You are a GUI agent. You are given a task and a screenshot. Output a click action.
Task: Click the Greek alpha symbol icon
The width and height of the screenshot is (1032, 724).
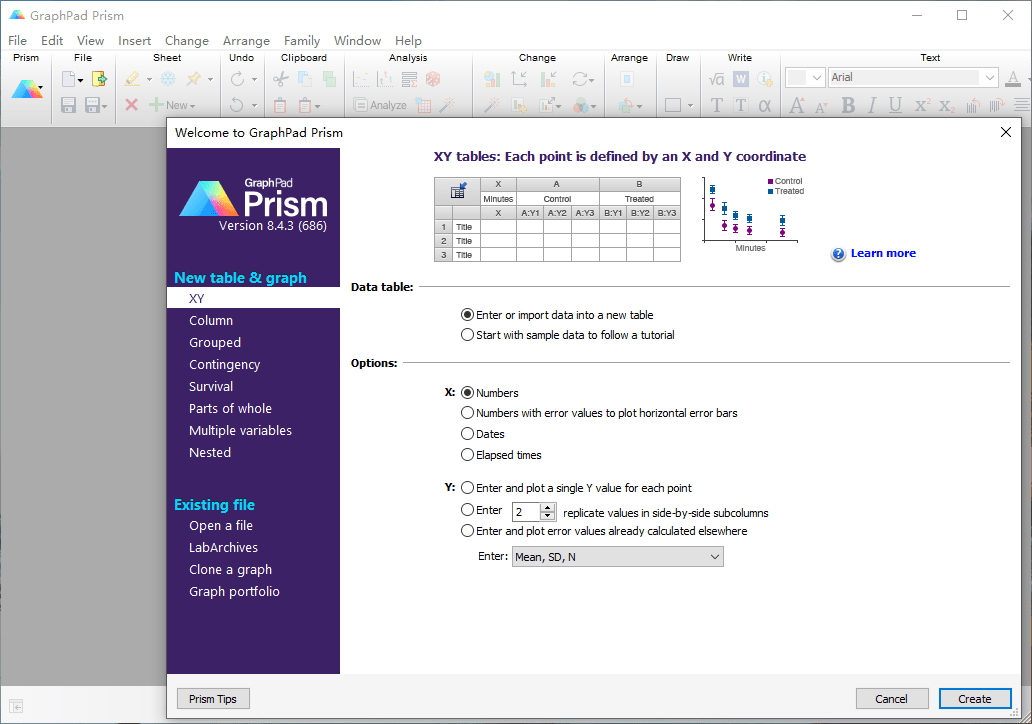coord(765,105)
